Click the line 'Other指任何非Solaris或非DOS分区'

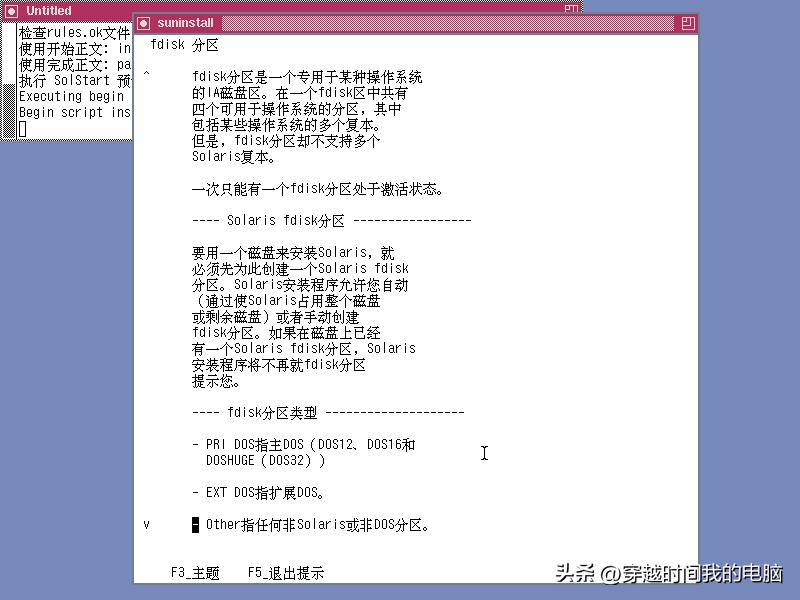point(317,524)
